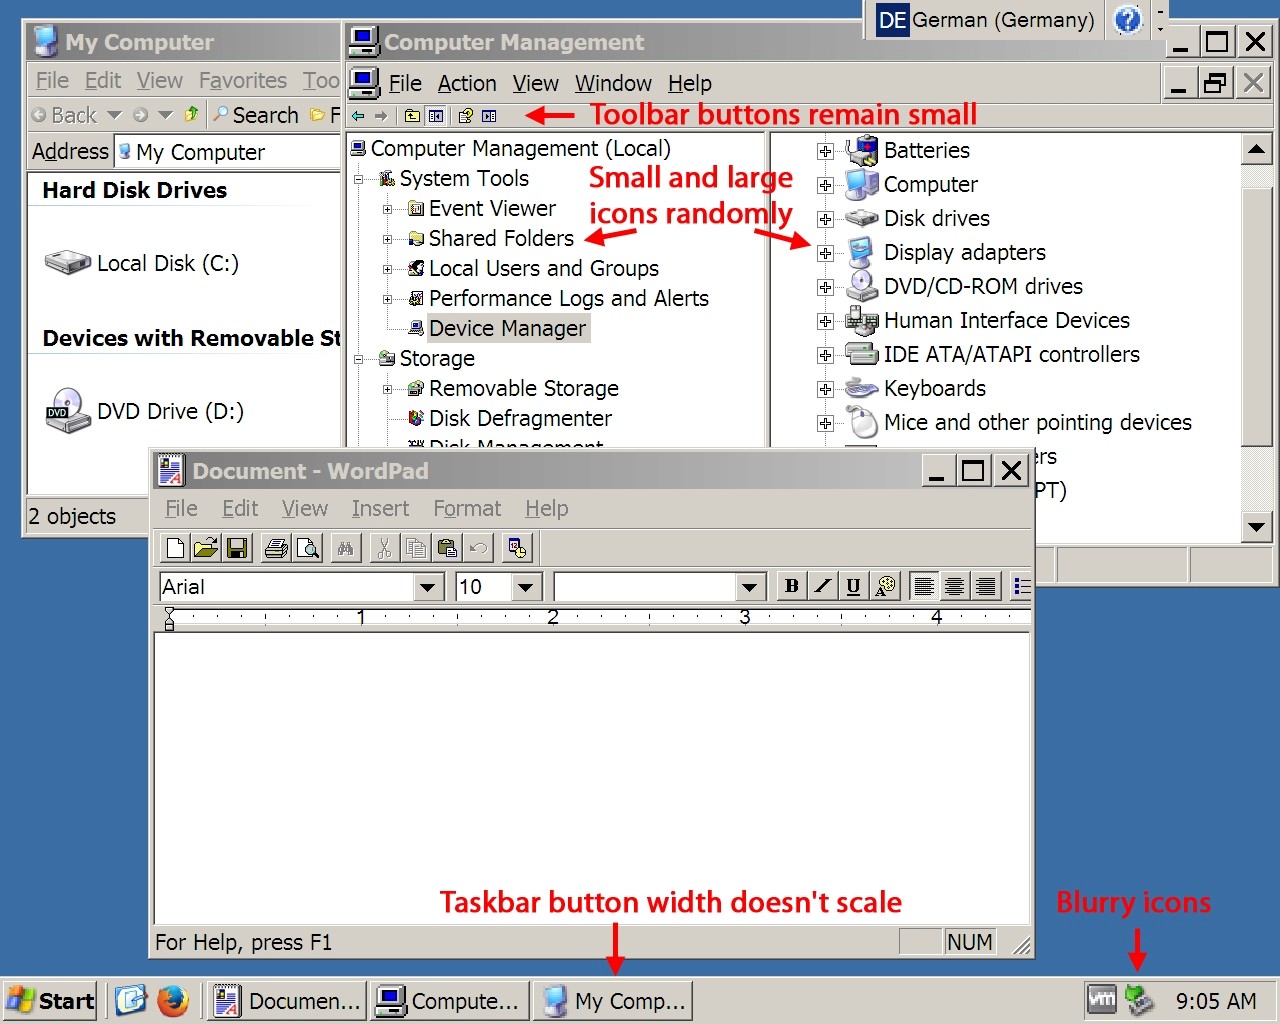Click the Cut scissors icon in WordPad
The image size is (1280, 1024).
click(384, 548)
